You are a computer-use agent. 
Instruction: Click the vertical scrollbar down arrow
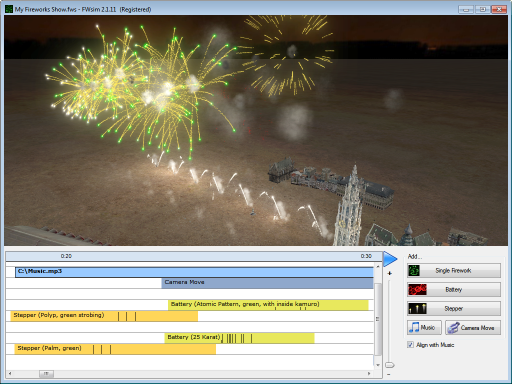coord(378,365)
